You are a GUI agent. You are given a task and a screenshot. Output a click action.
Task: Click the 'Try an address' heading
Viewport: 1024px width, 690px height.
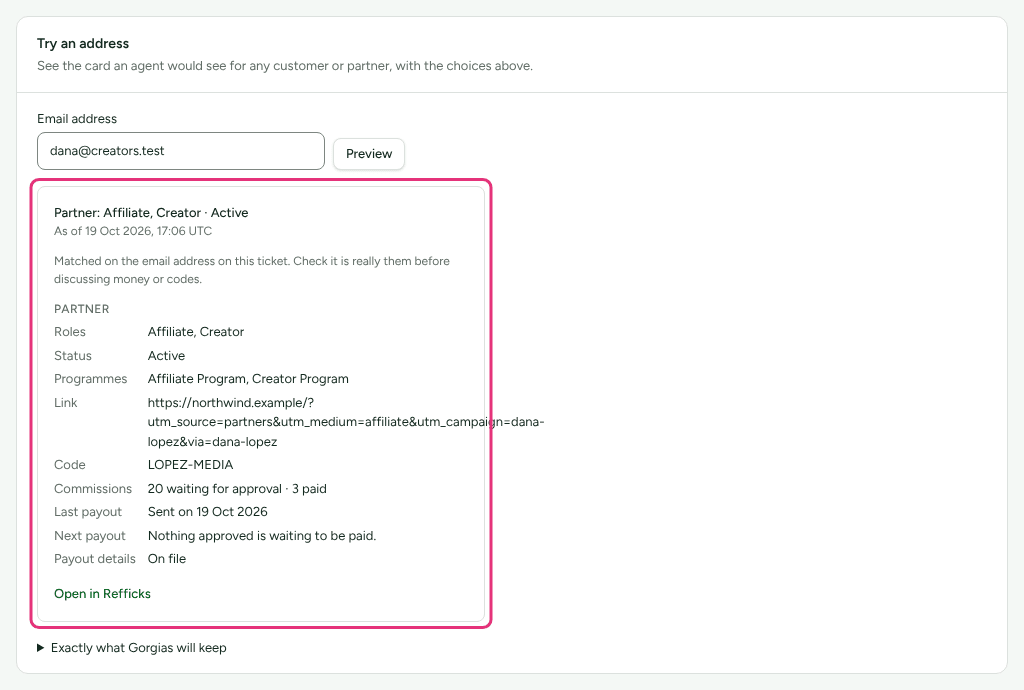pyautogui.click(x=83, y=44)
